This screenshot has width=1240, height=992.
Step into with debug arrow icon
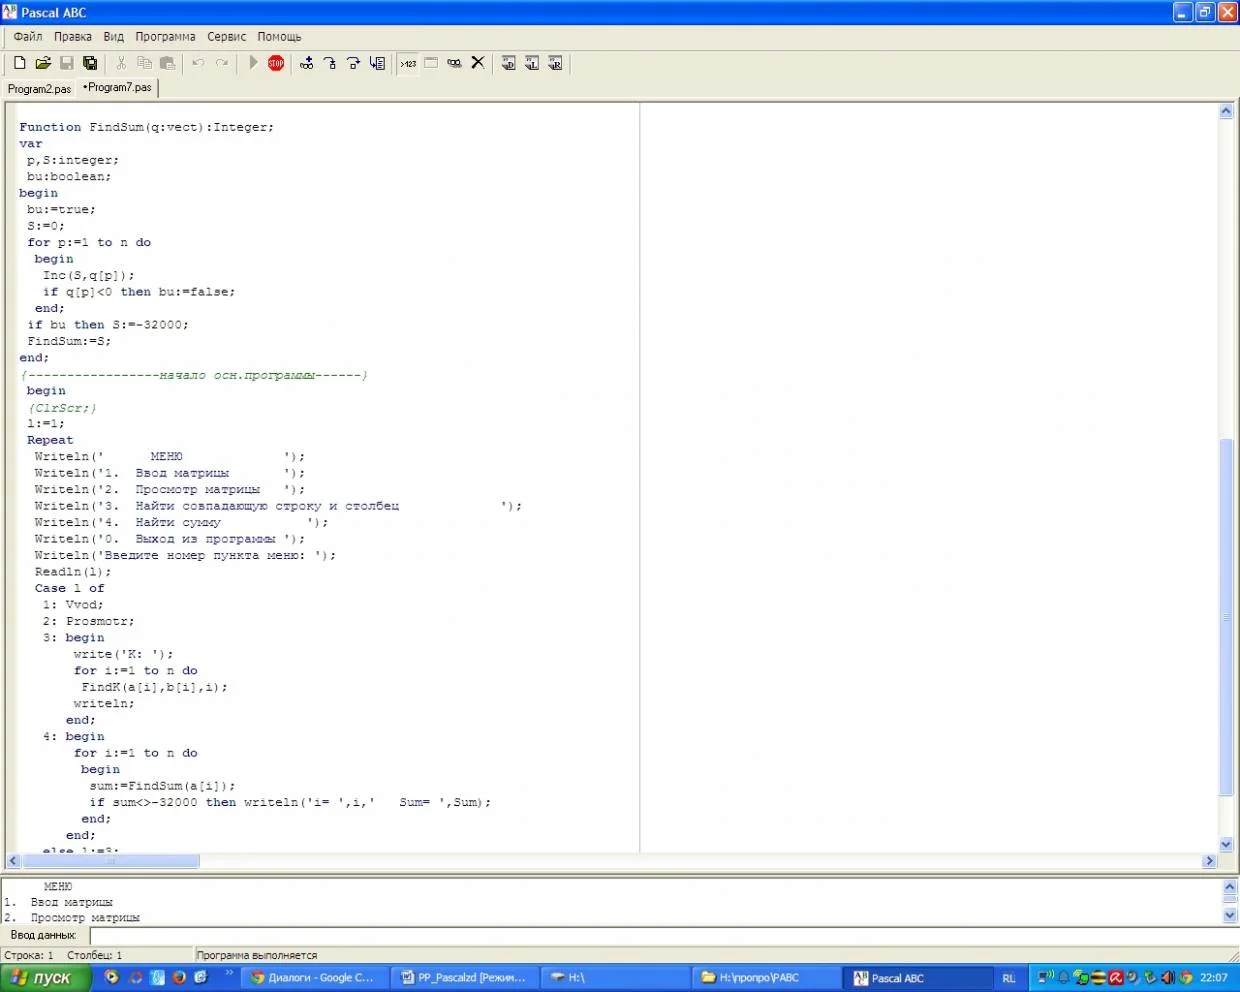330,63
